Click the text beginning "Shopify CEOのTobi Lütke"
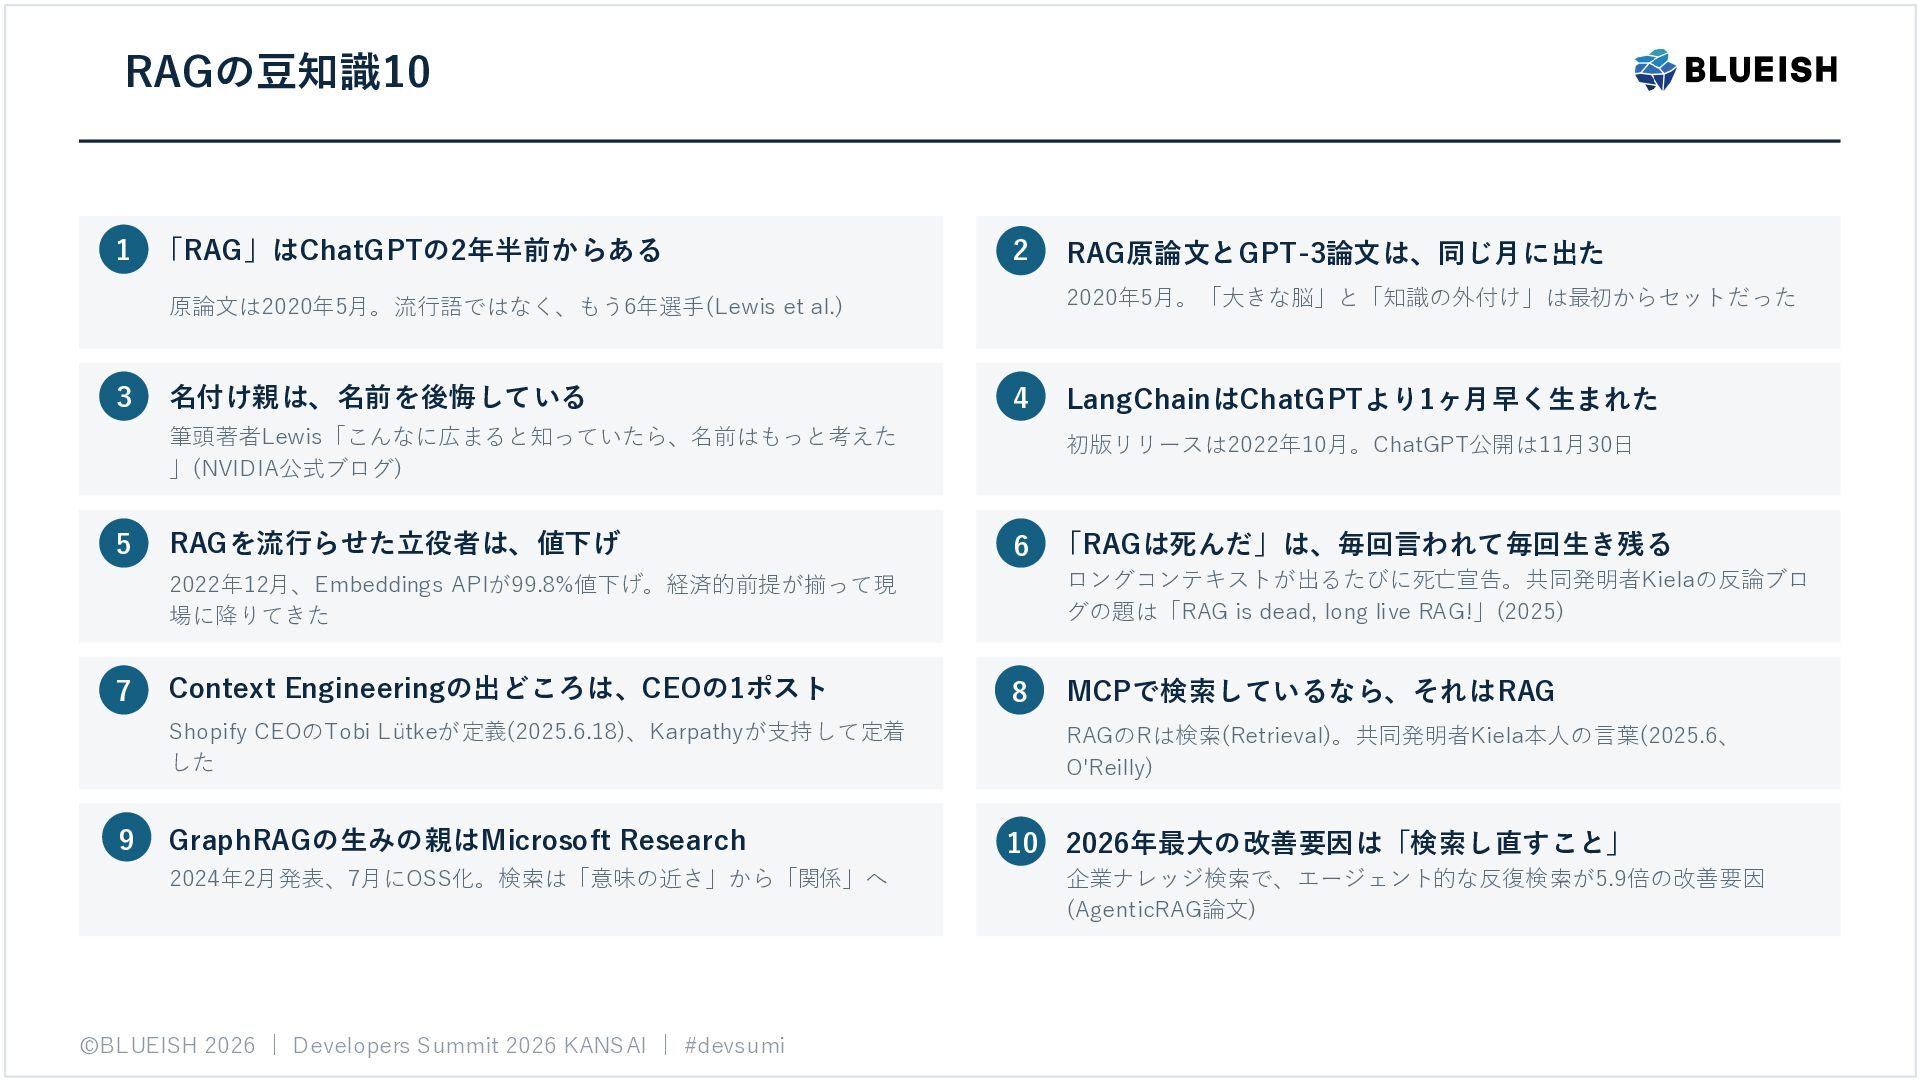The image size is (1920, 1080). pyautogui.click(x=537, y=746)
